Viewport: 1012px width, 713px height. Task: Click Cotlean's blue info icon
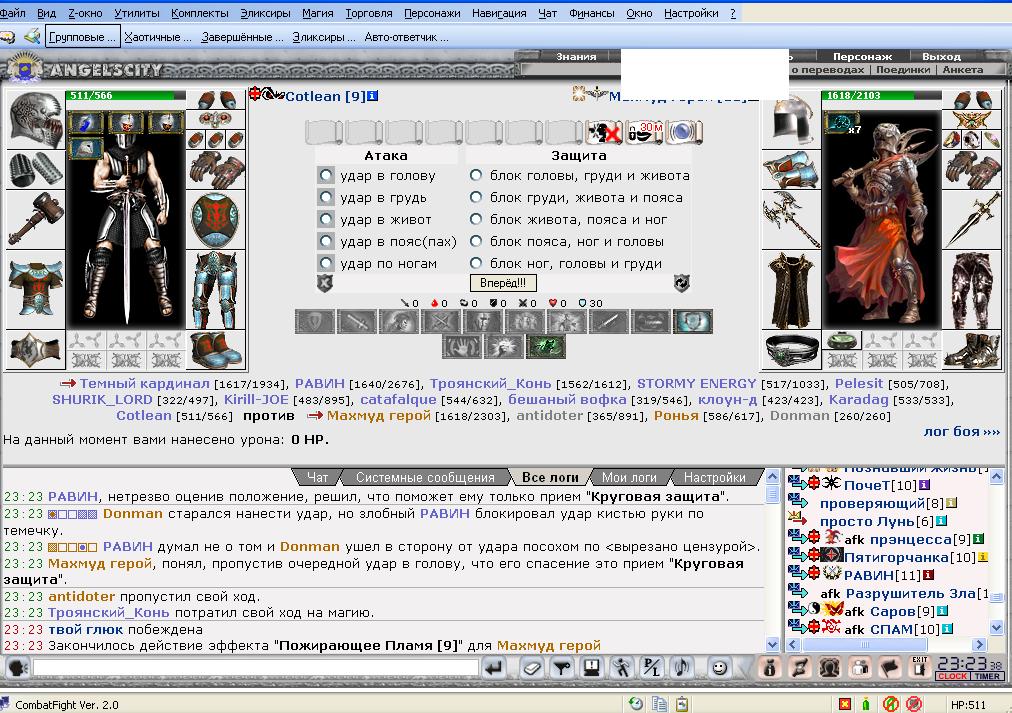coord(372,96)
